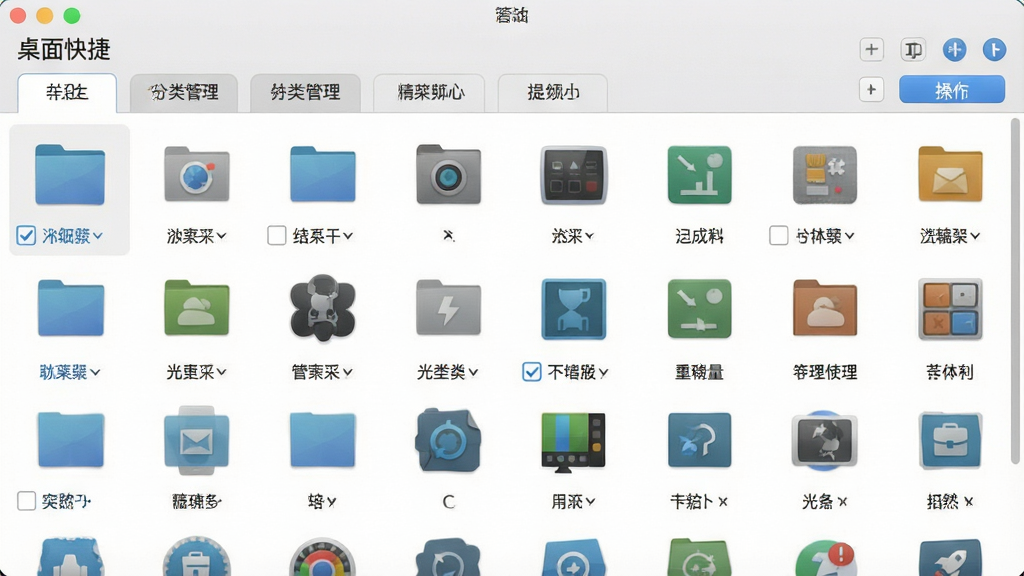1024x576 pixels.
Task: Open the orange and blue calculator grid icon
Action: (x=950, y=309)
